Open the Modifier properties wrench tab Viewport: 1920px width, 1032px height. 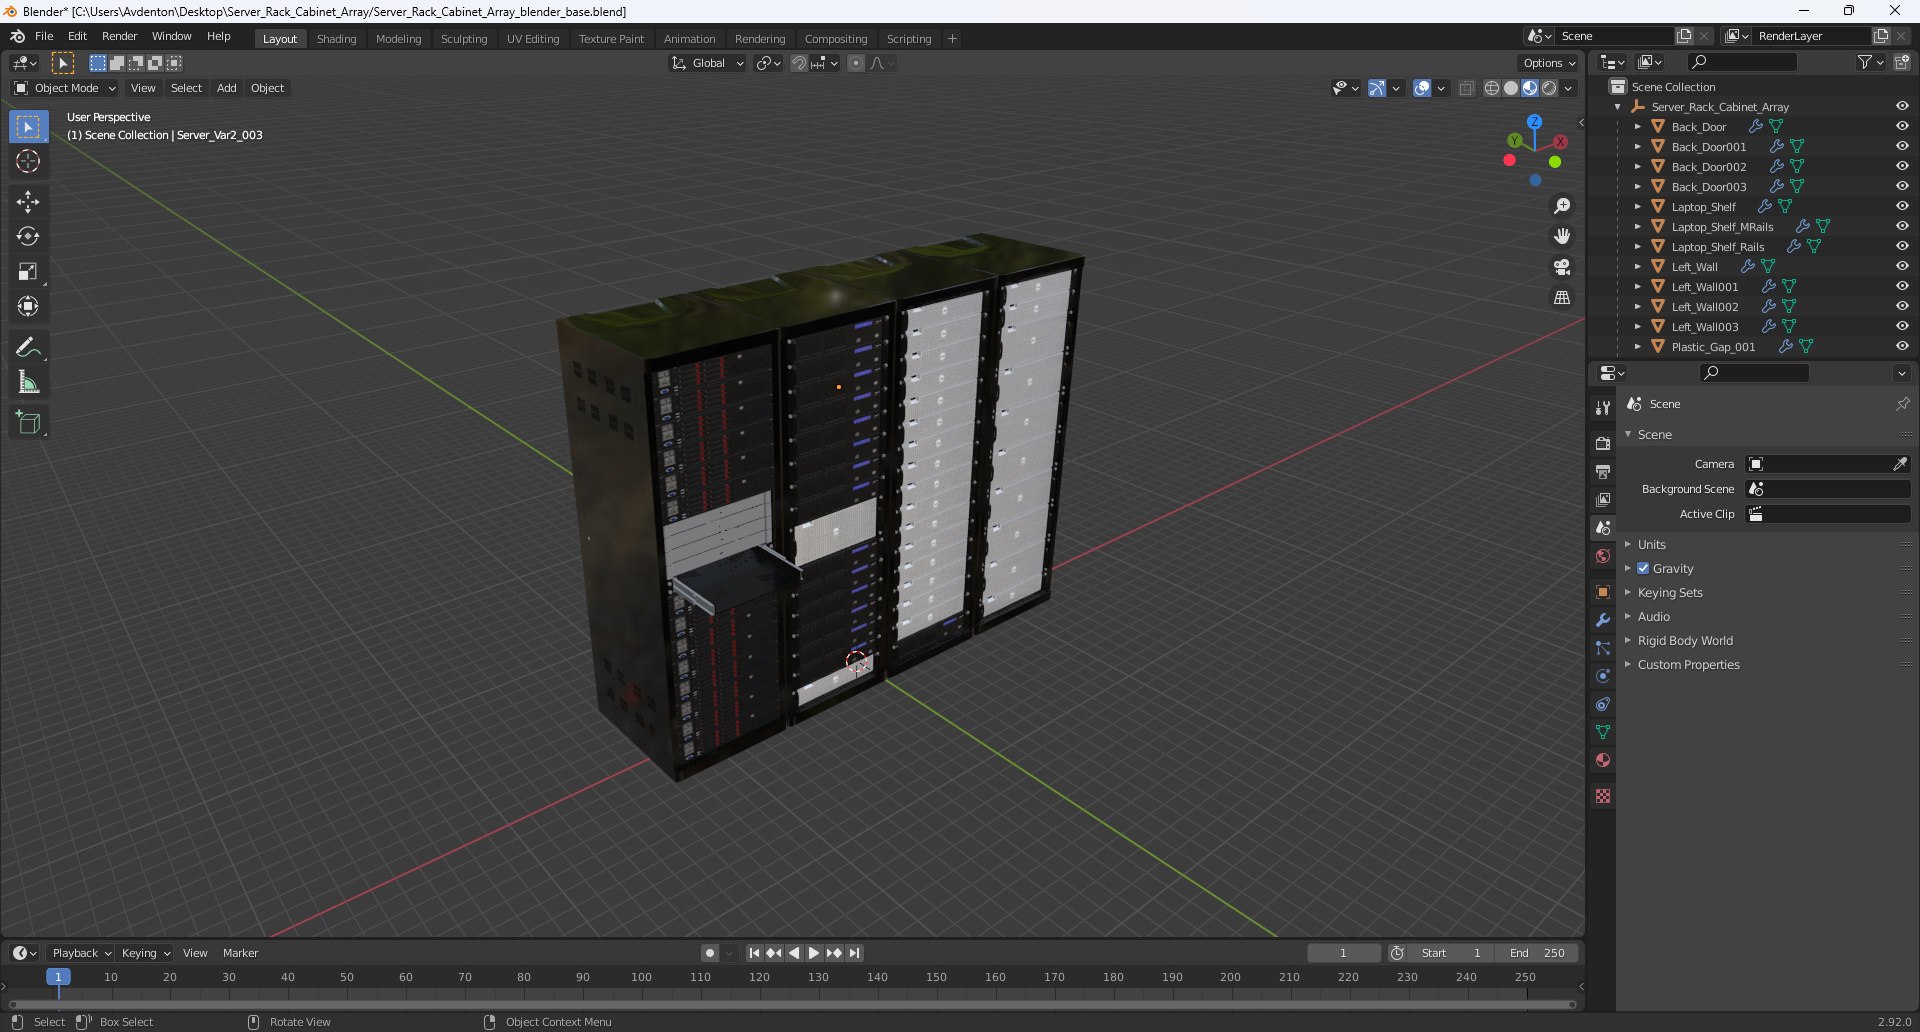click(1603, 620)
